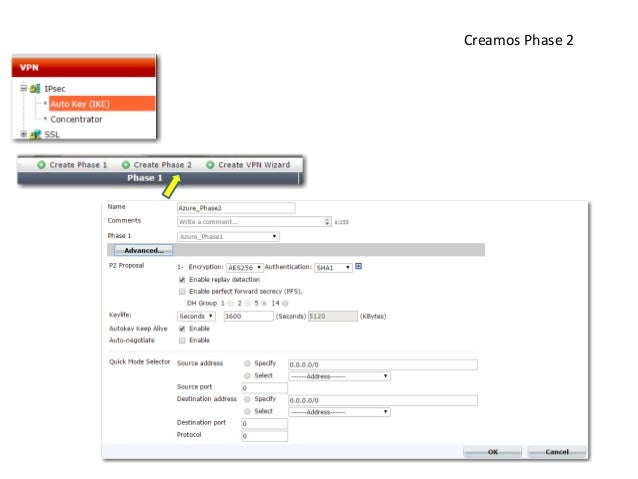Click the green plus icon beside Create Phase 1
The image size is (638, 479).
coord(41,165)
